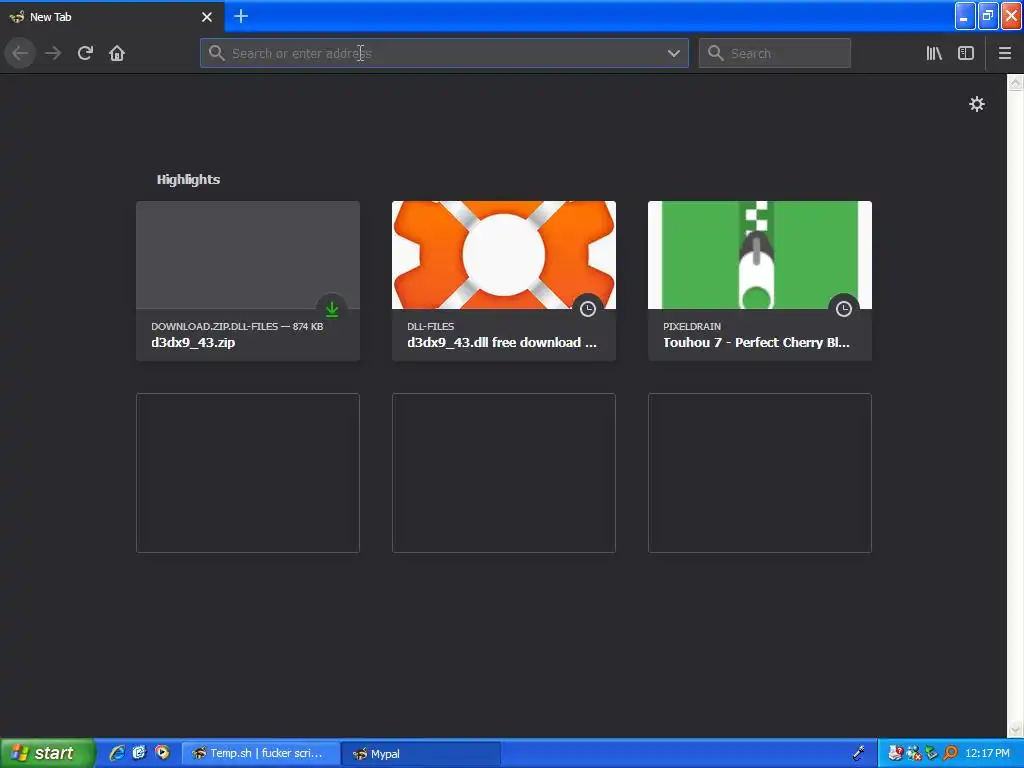Switch to Temp.sh taskbar window
The image size is (1024, 768).
pyautogui.click(x=261, y=754)
